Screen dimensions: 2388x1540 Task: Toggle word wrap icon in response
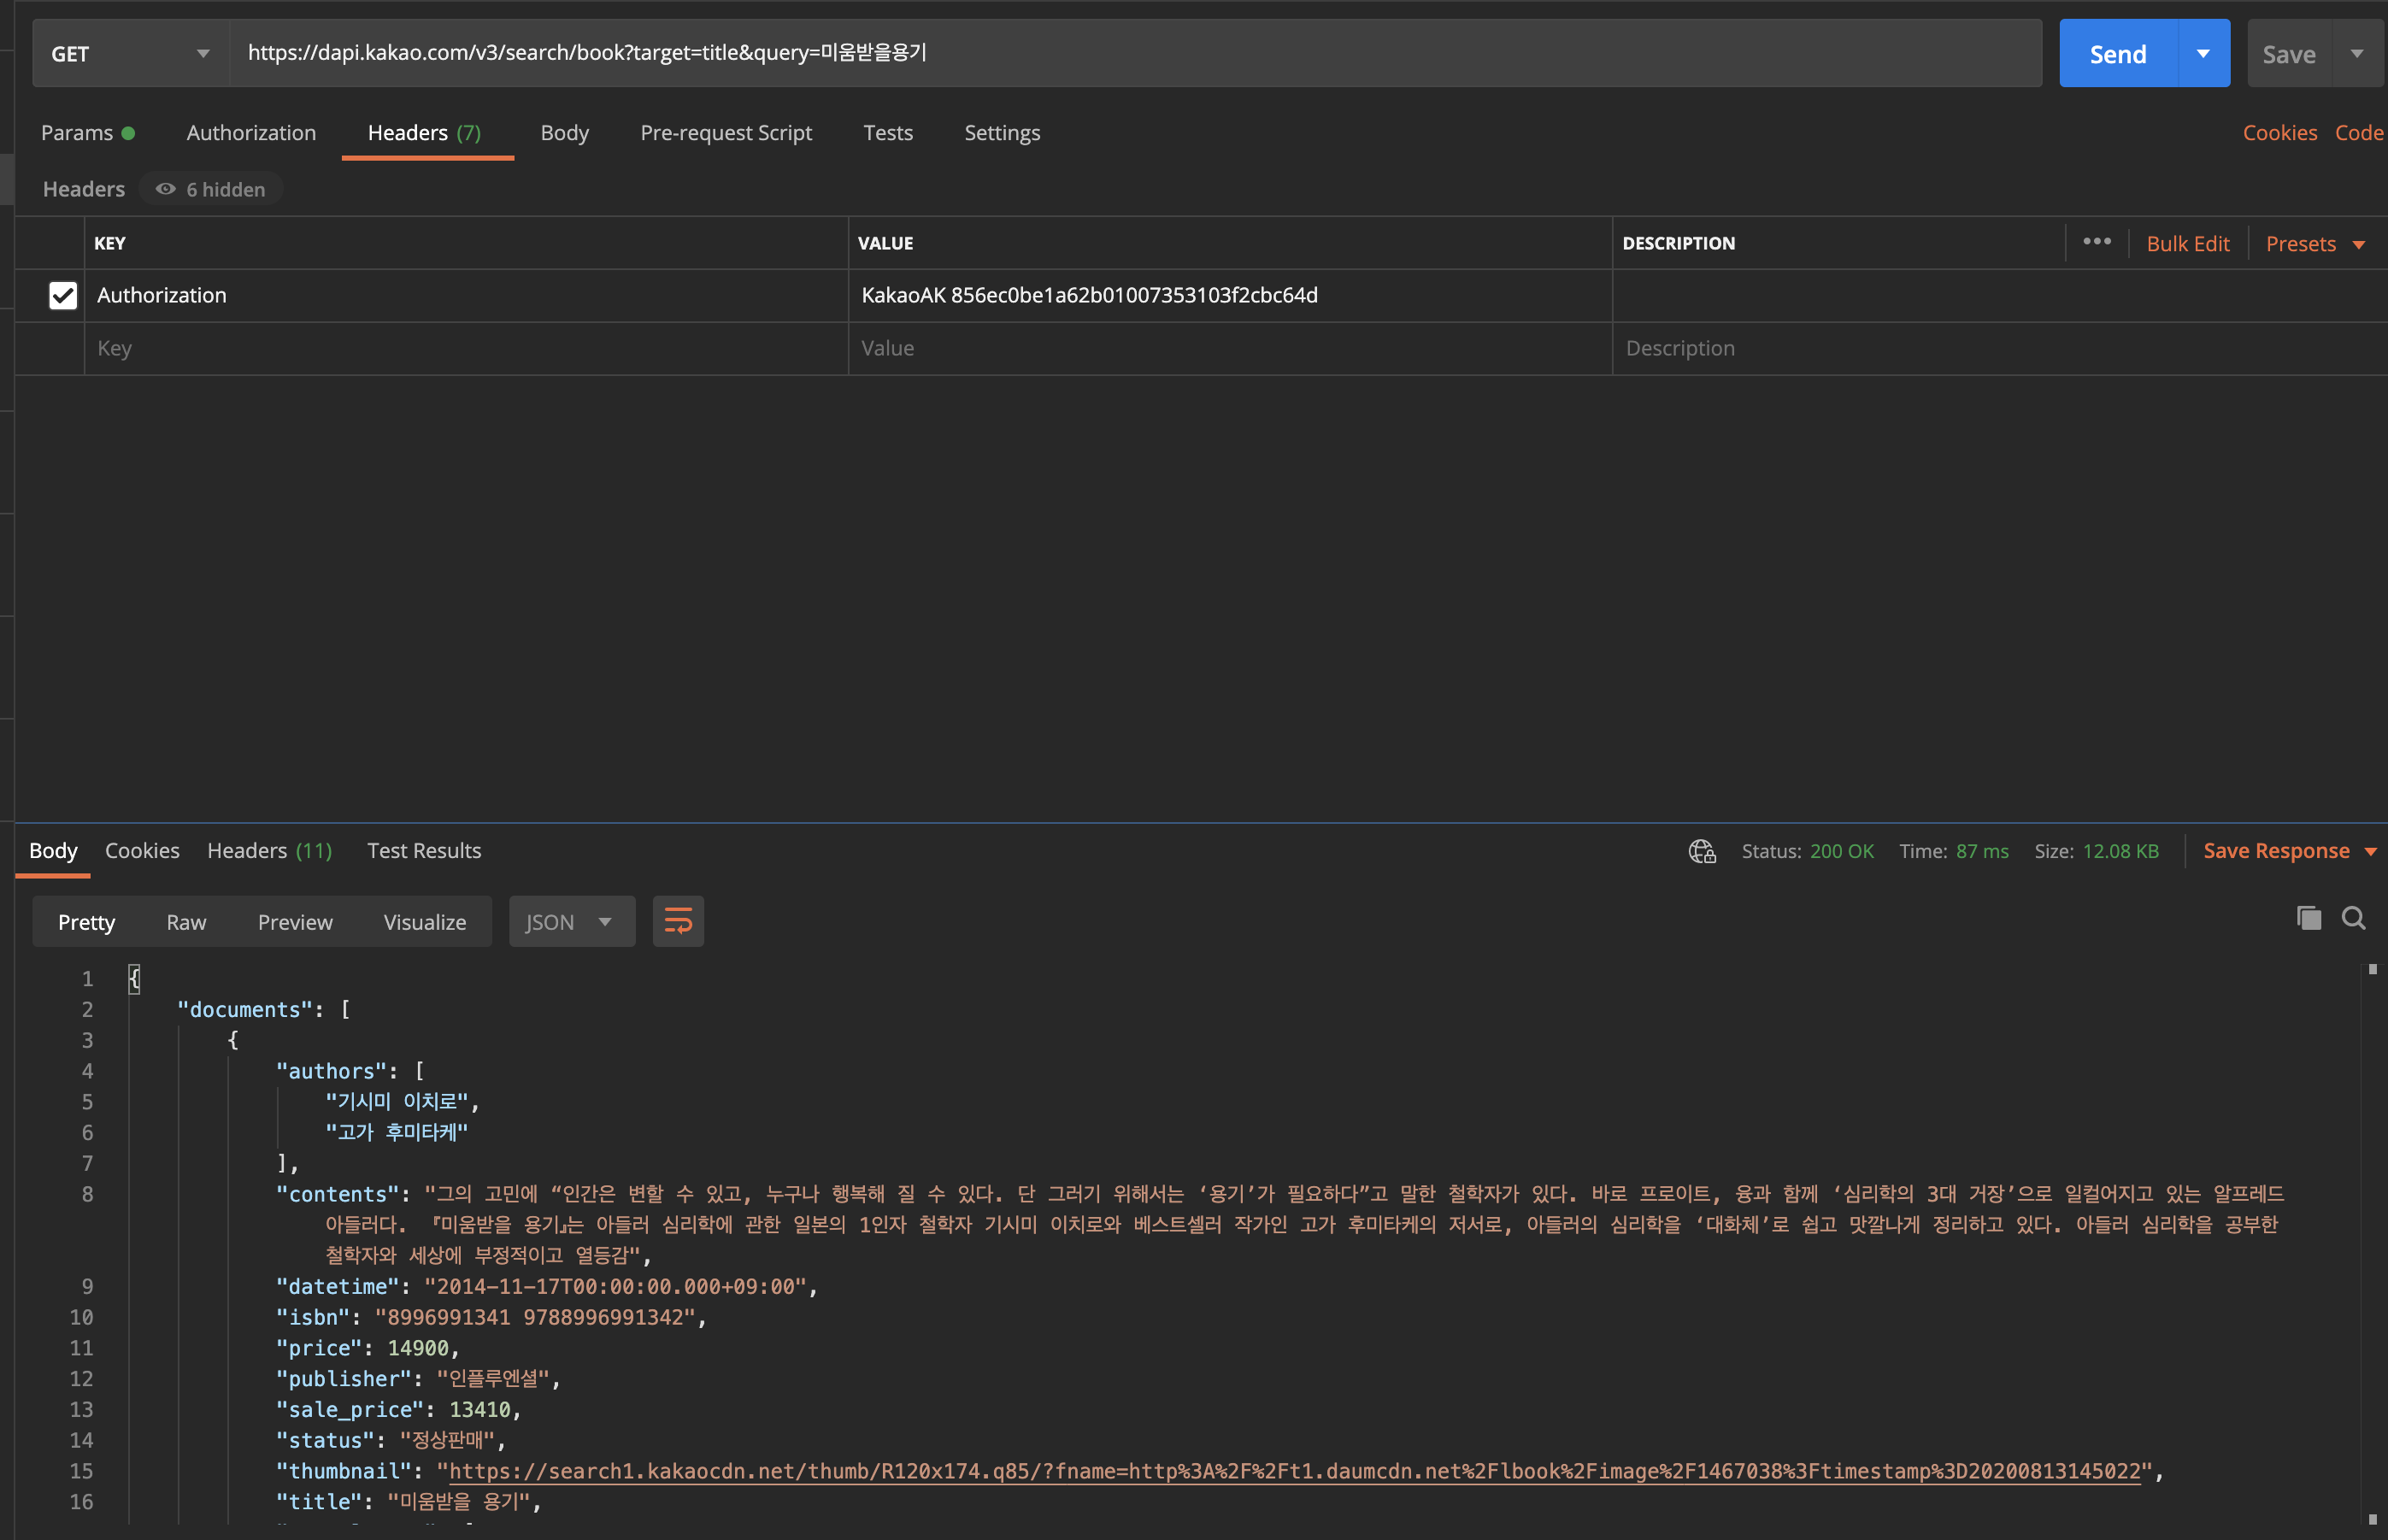(678, 921)
